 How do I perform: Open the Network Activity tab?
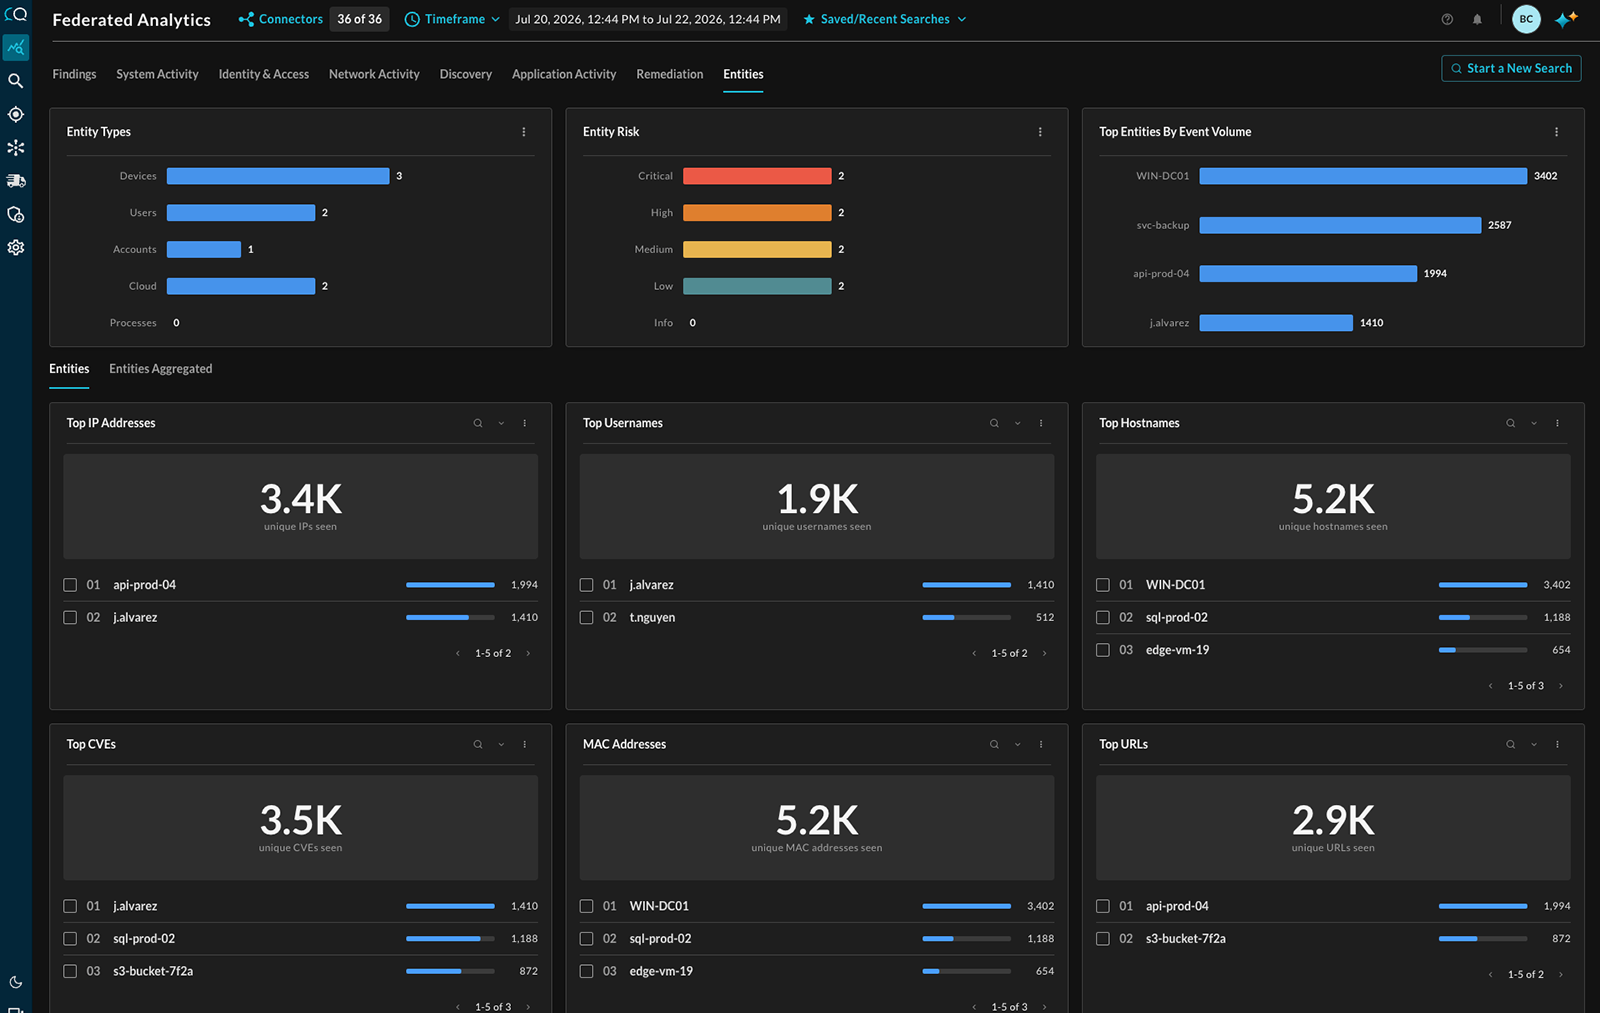coord(374,74)
